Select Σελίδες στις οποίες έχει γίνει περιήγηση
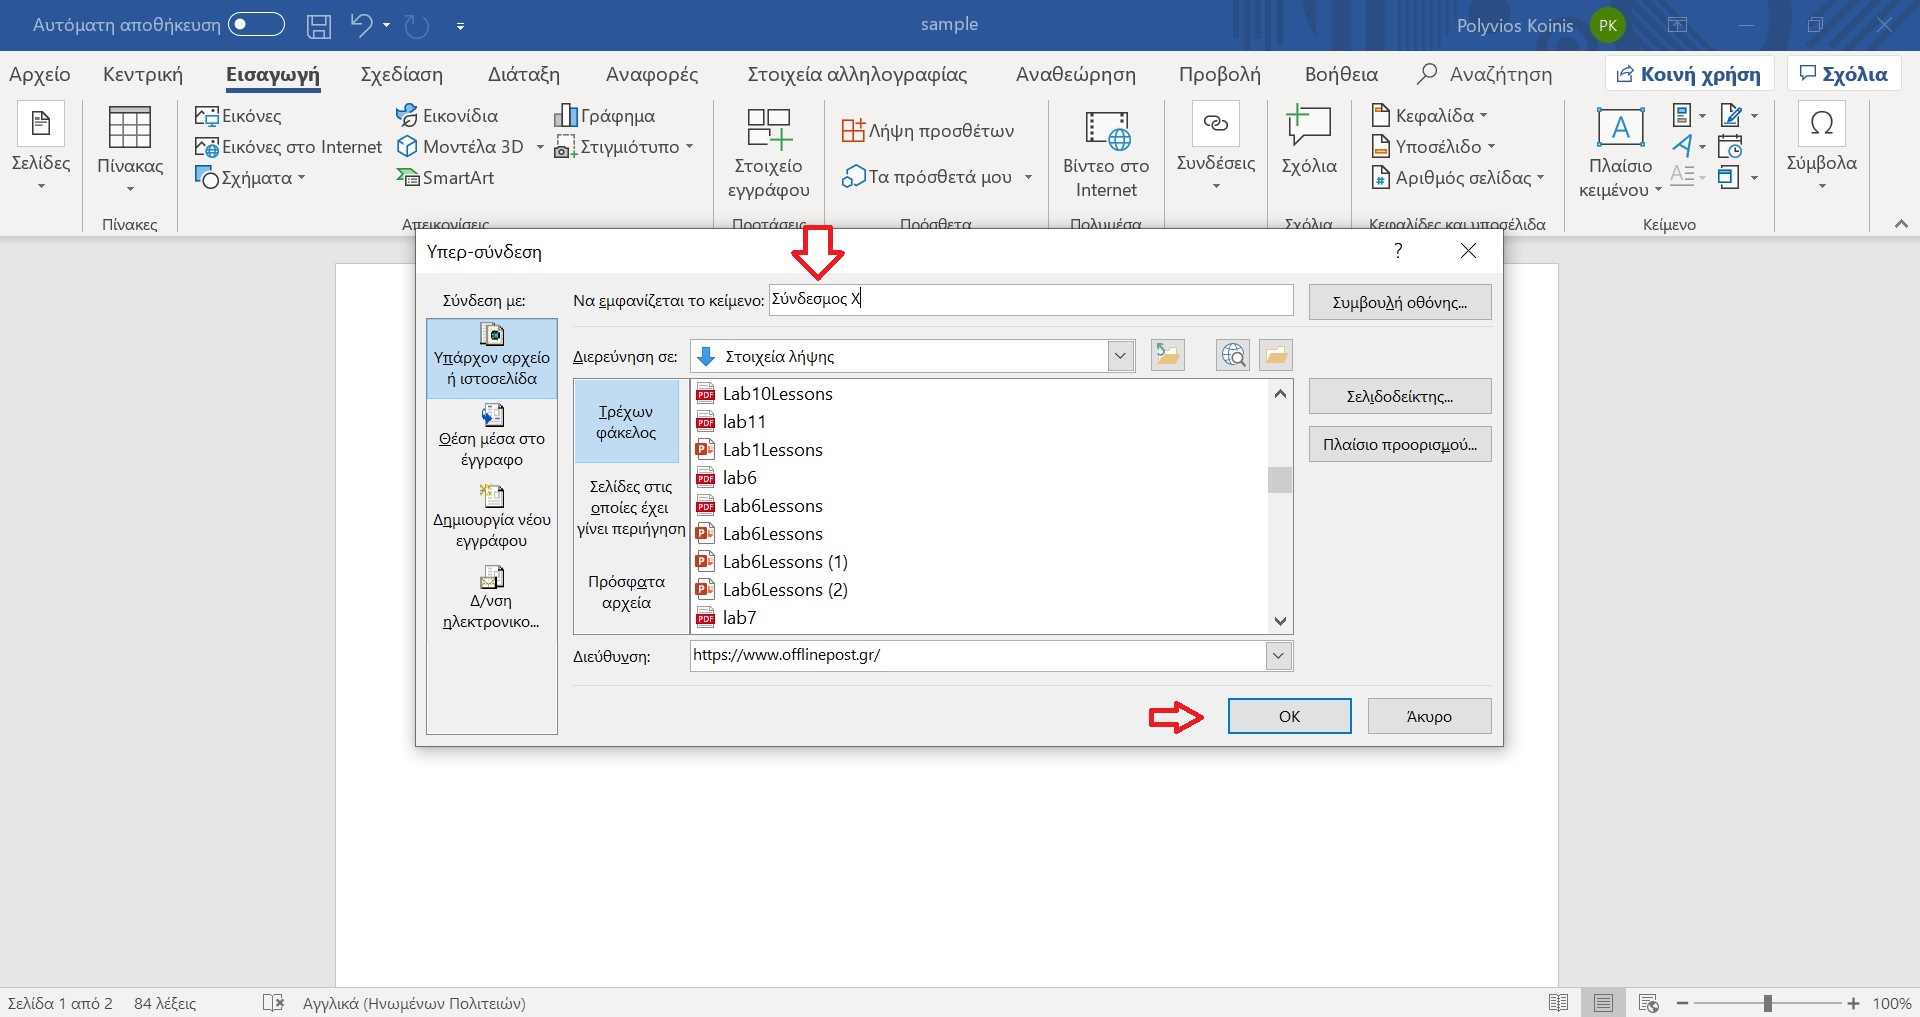This screenshot has height=1017, width=1920. pyautogui.click(x=631, y=508)
